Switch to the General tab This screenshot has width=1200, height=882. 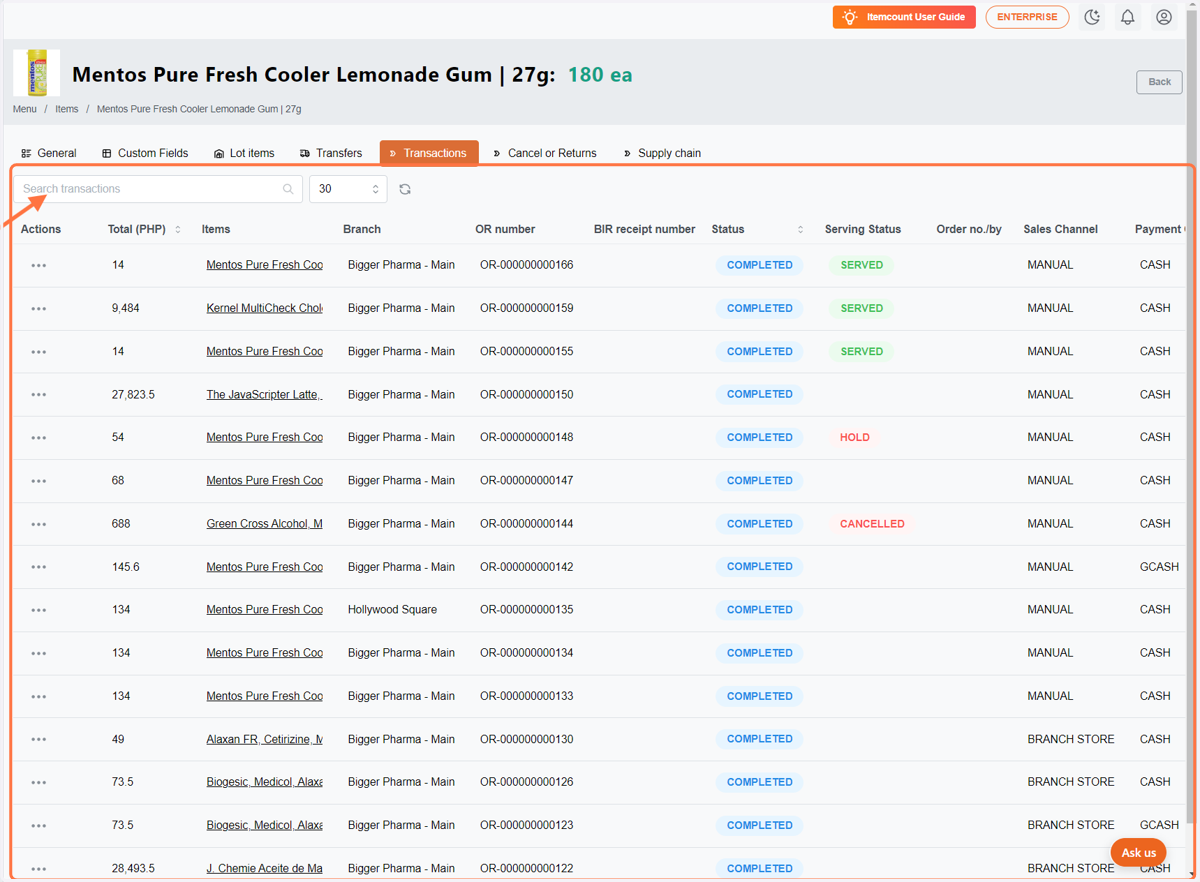click(49, 153)
